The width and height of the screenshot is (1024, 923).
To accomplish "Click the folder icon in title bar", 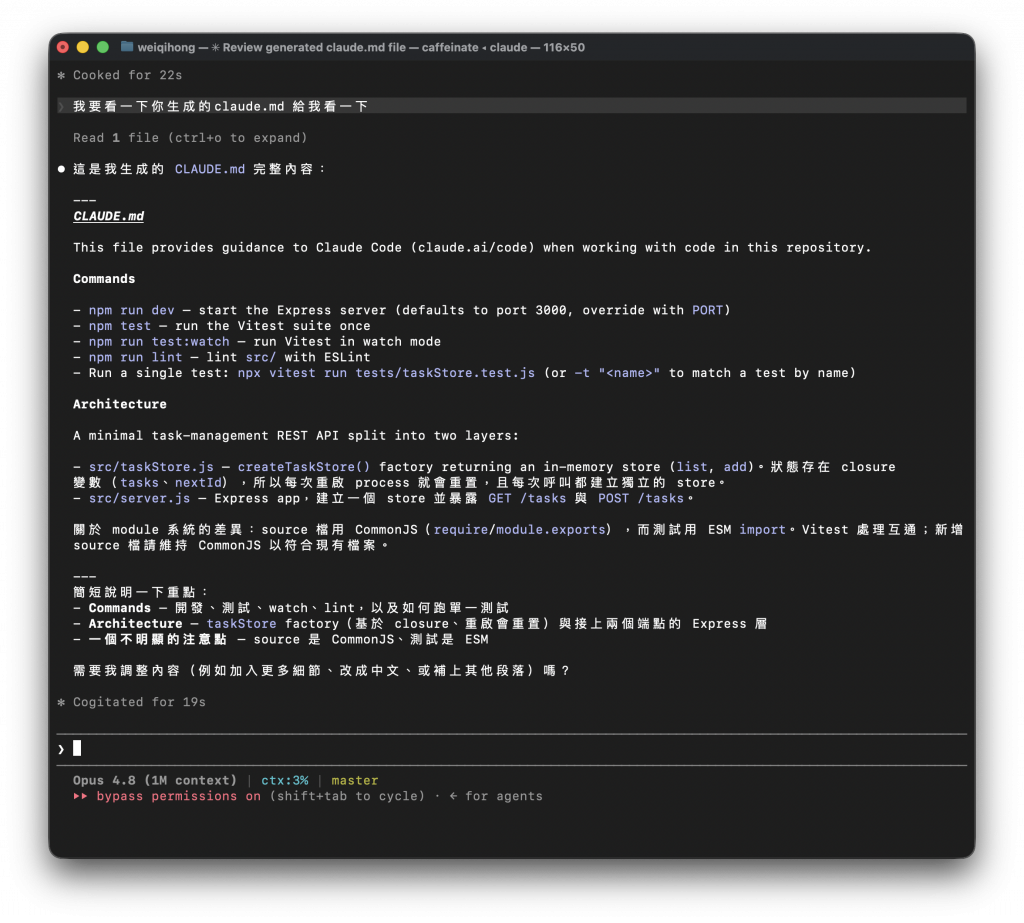I will 127,47.
